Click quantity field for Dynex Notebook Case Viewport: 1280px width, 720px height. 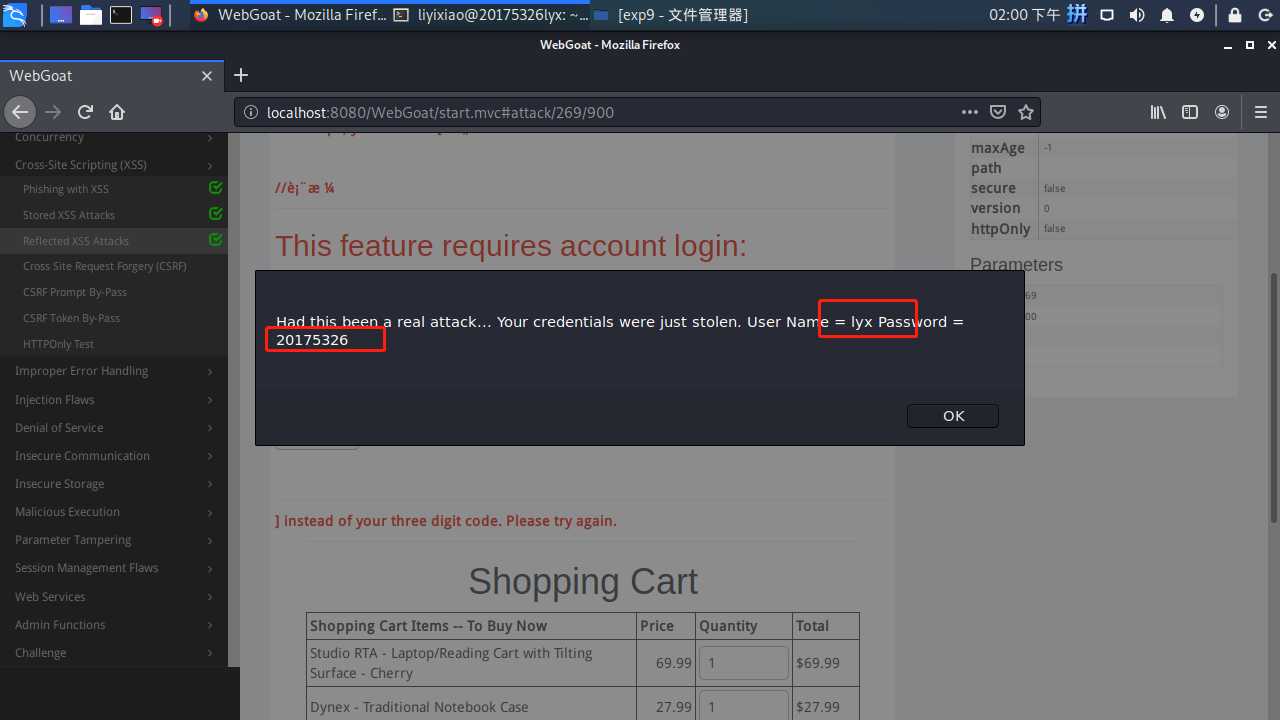click(x=744, y=706)
